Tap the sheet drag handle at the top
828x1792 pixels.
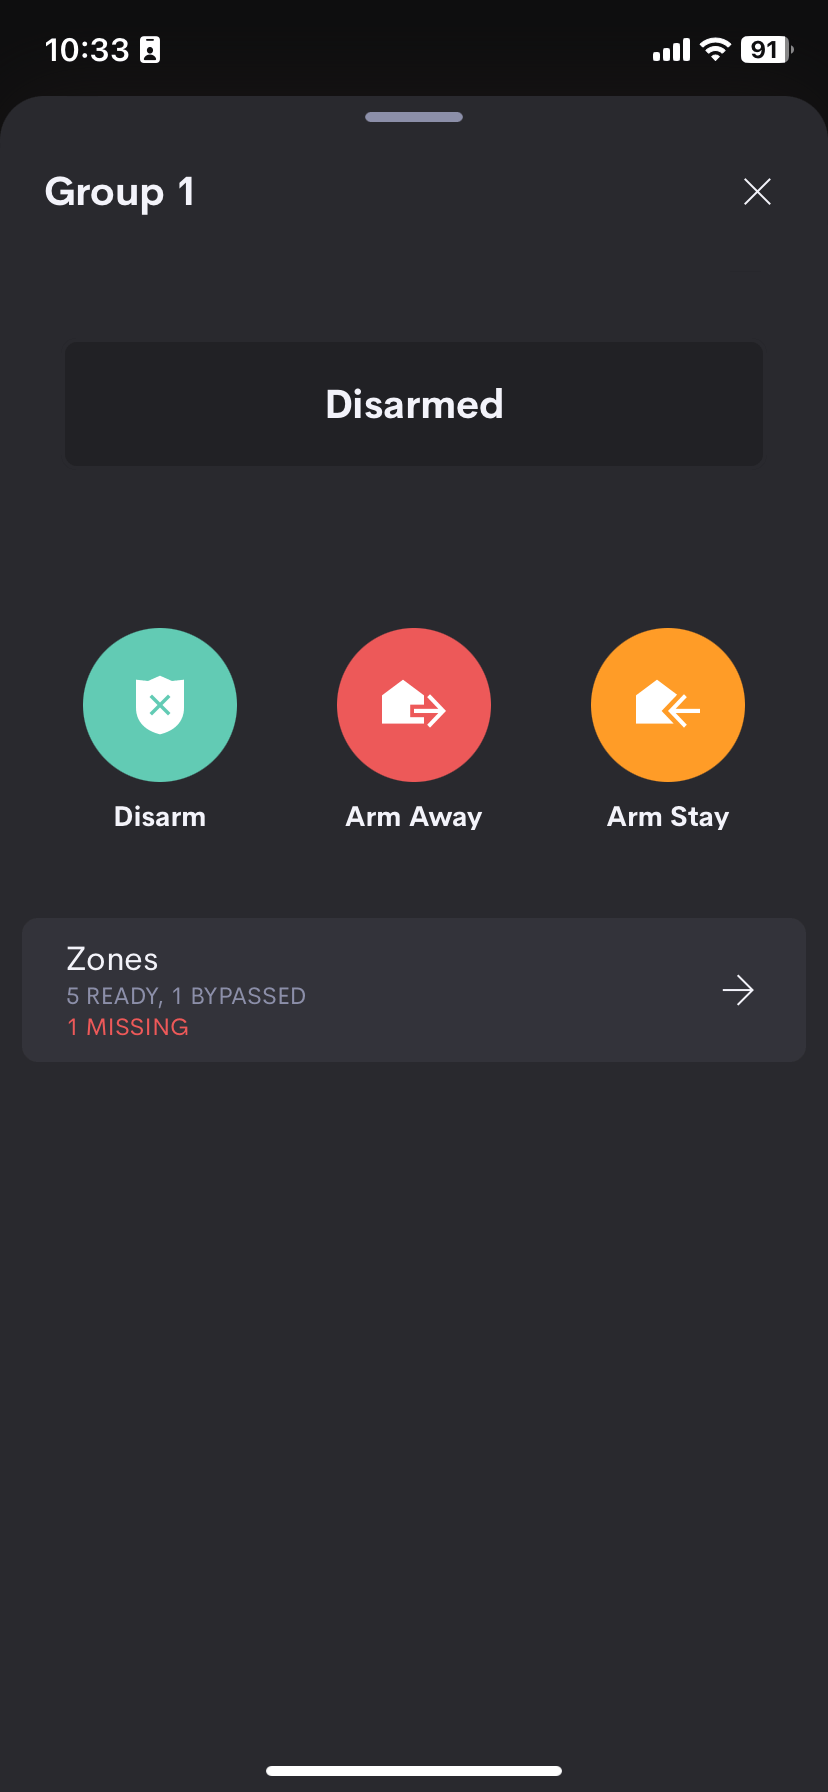point(414,117)
